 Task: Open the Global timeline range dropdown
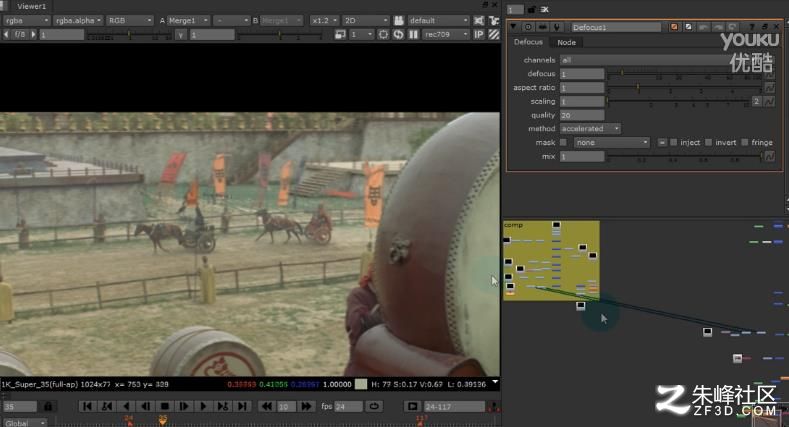[x=25, y=423]
